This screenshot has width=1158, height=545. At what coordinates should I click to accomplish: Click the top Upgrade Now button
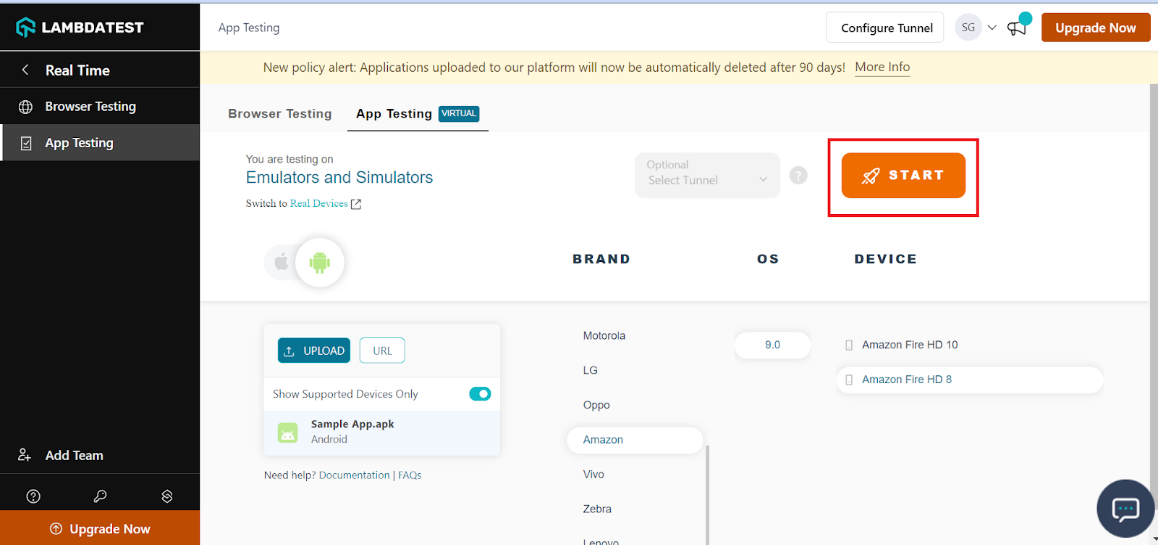[x=1095, y=28]
